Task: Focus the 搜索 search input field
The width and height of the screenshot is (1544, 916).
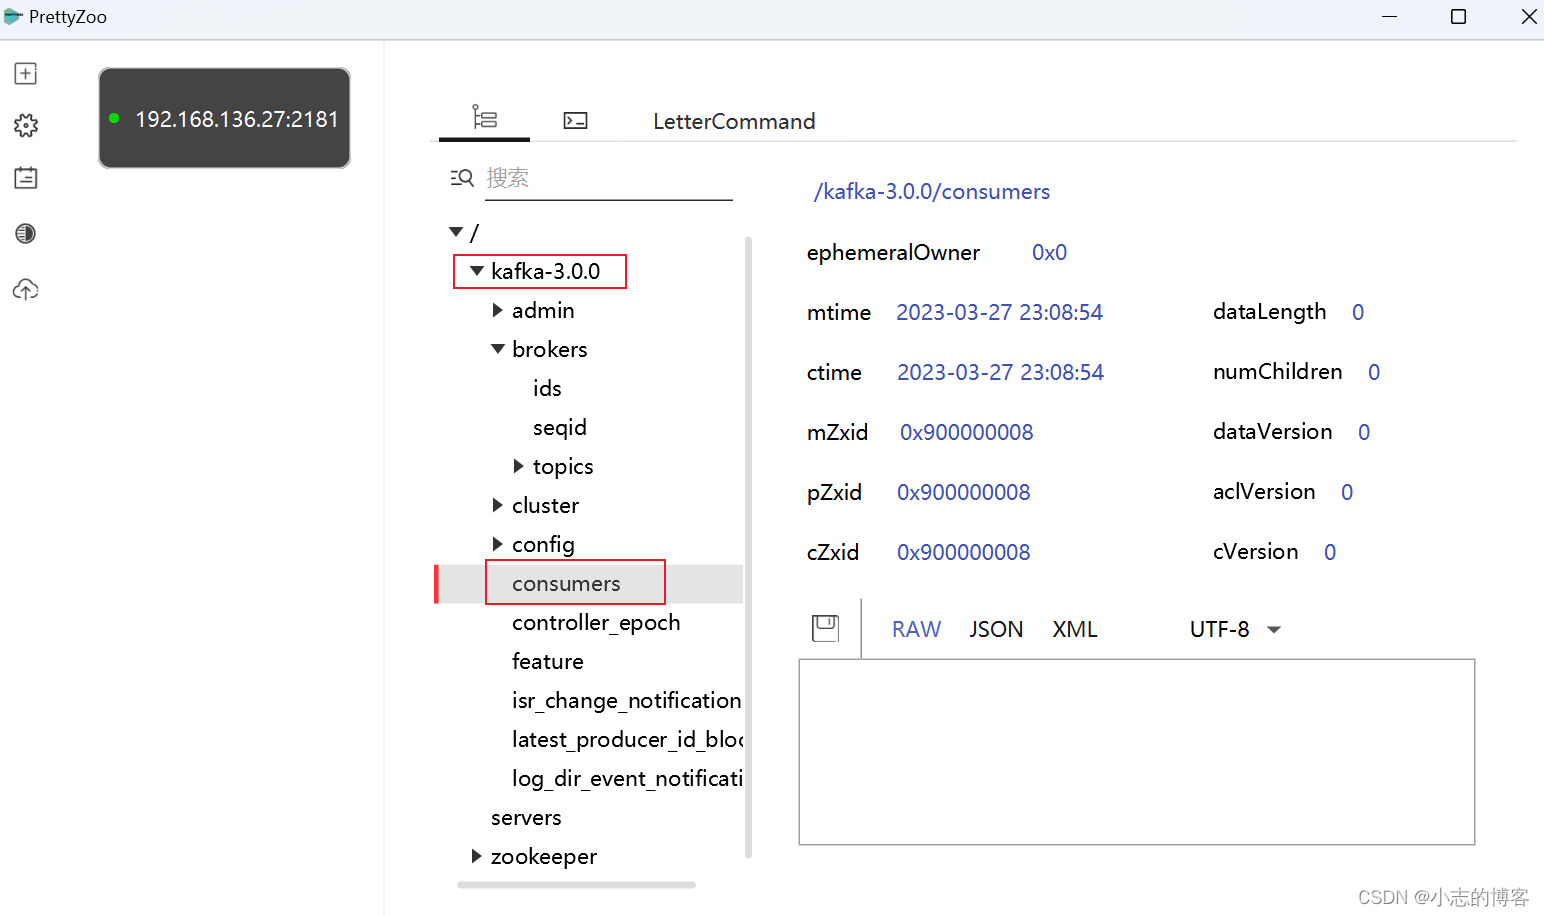Action: point(609,179)
